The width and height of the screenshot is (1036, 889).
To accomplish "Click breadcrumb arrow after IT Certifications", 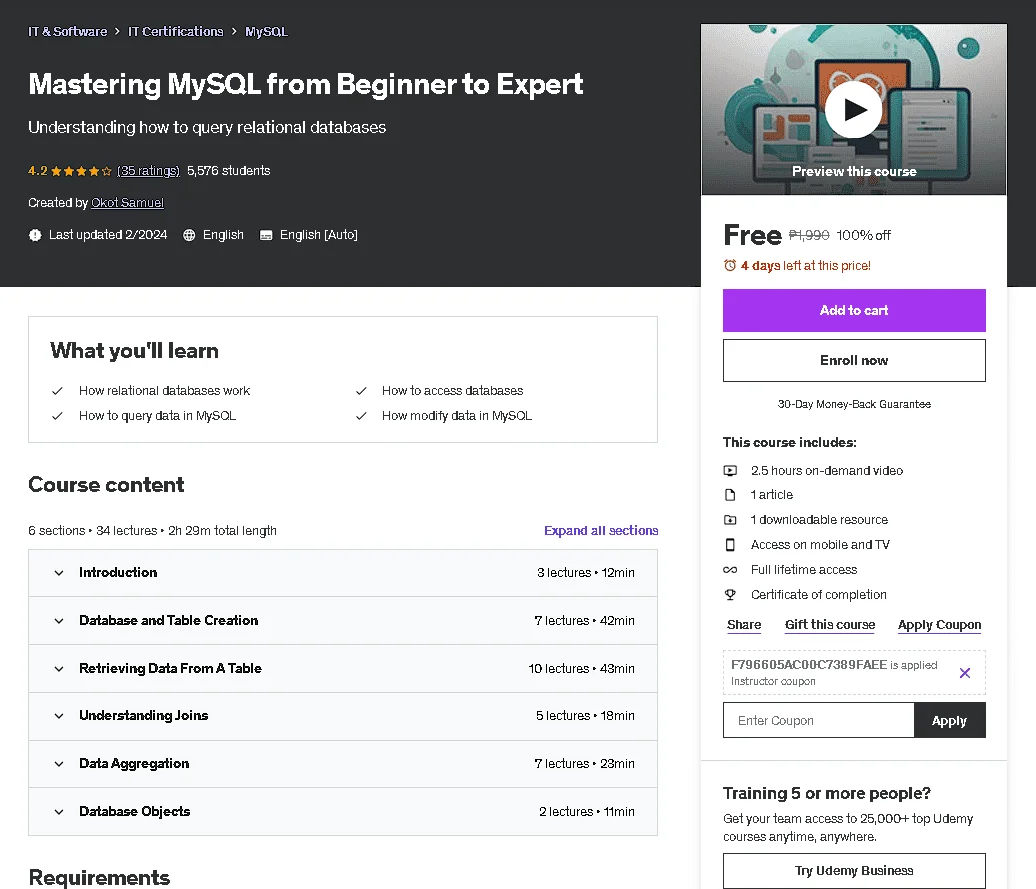I will (x=234, y=32).
